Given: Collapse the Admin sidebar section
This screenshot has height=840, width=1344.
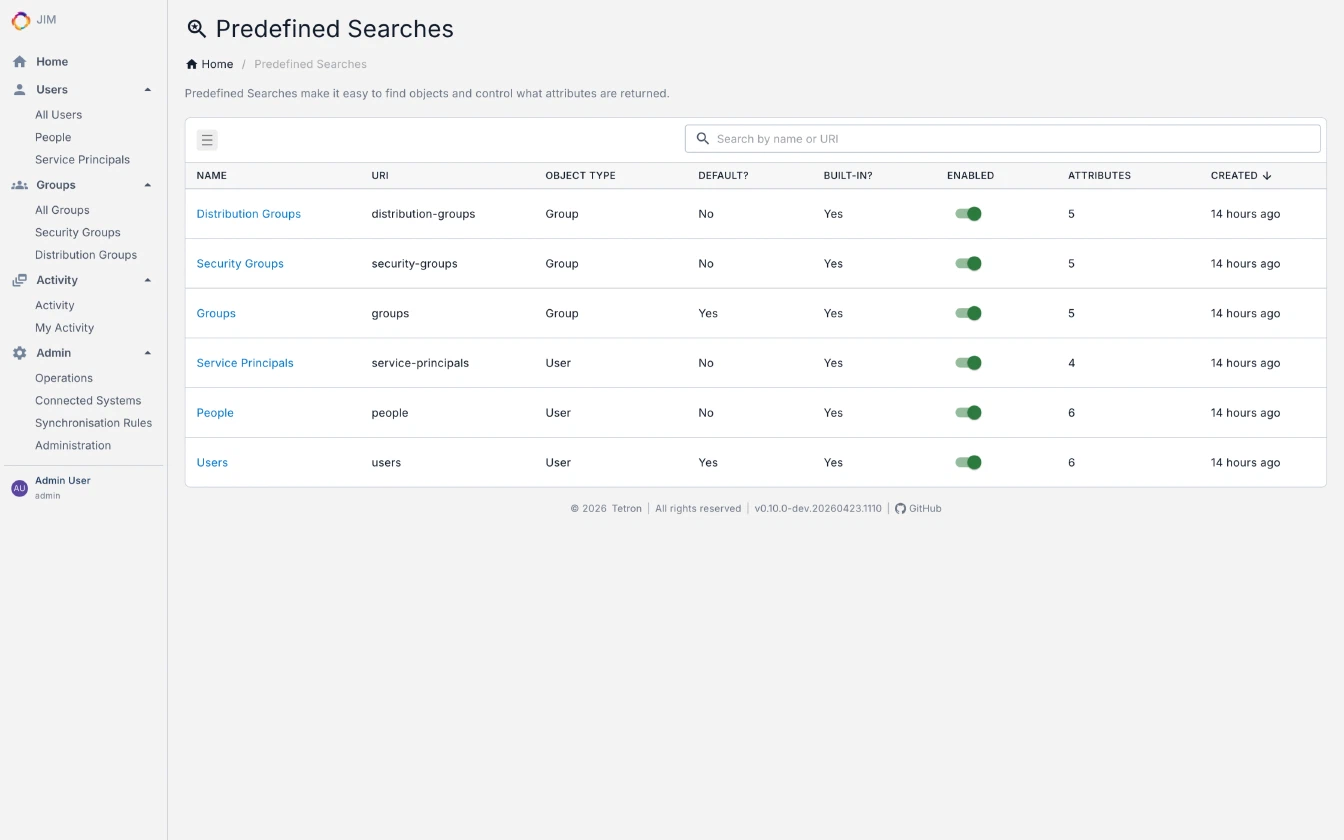Looking at the screenshot, I should tap(148, 352).
